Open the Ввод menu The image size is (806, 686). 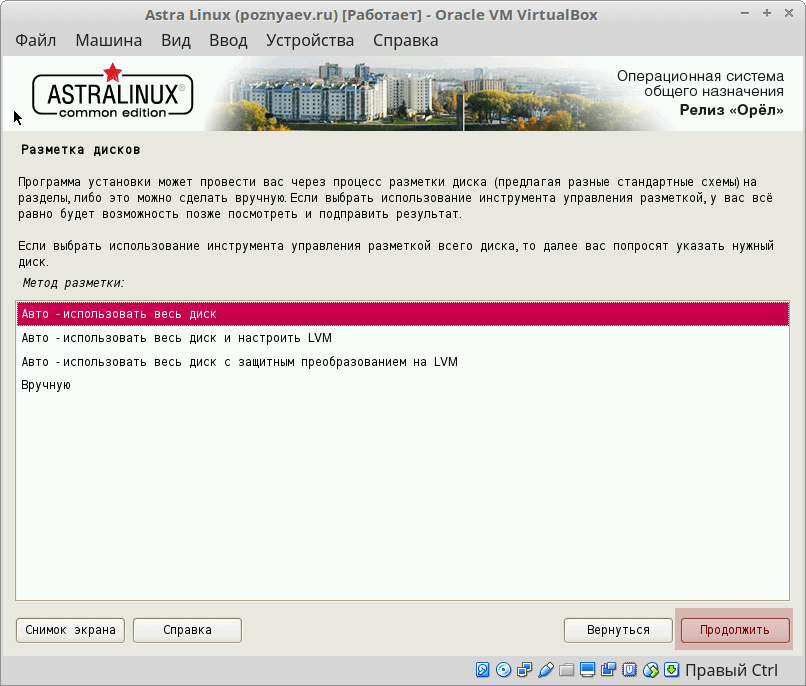point(228,40)
